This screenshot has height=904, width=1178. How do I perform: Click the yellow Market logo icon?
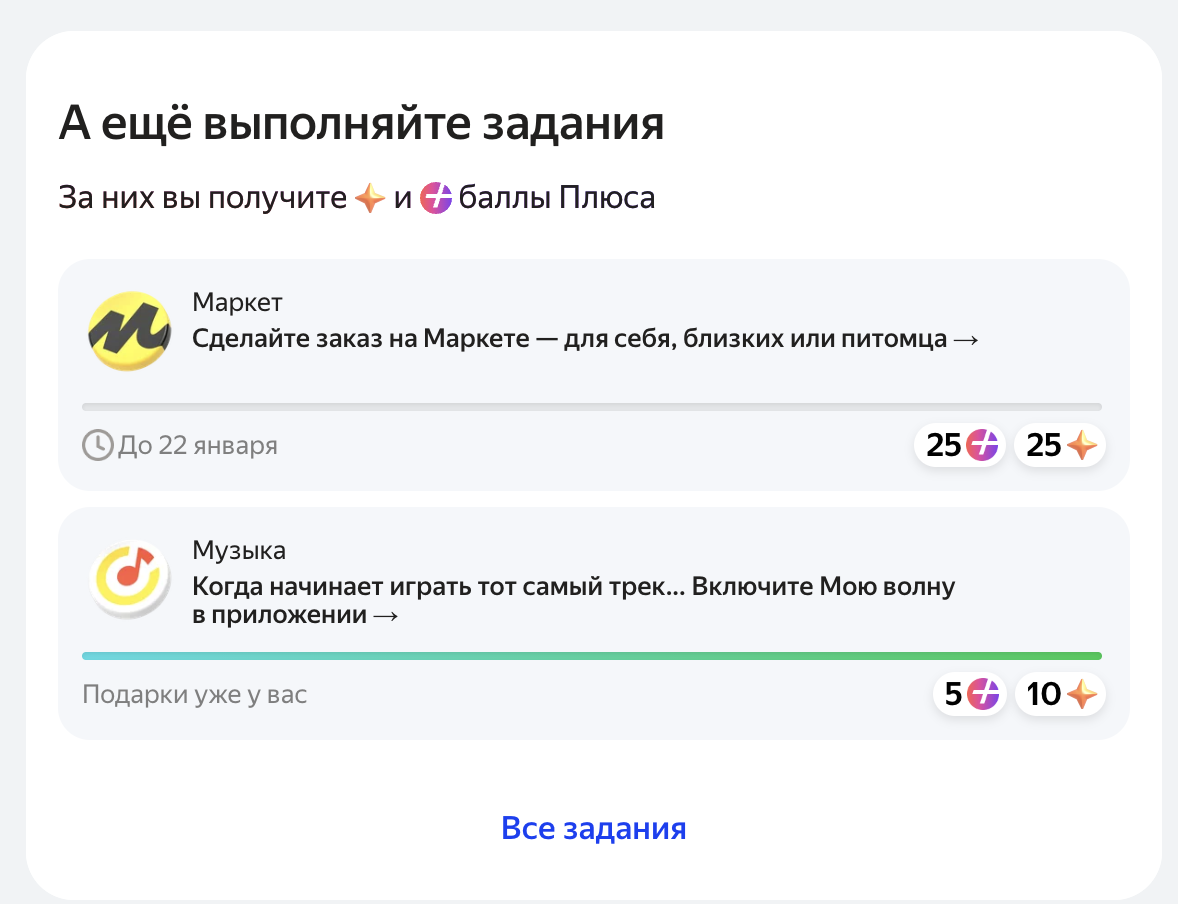(129, 331)
